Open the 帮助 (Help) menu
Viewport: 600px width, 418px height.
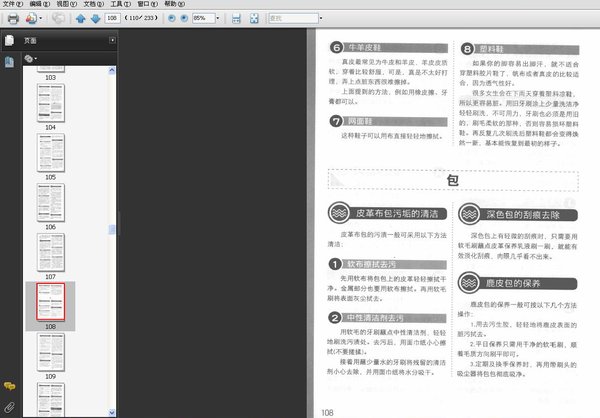point(171,5)
